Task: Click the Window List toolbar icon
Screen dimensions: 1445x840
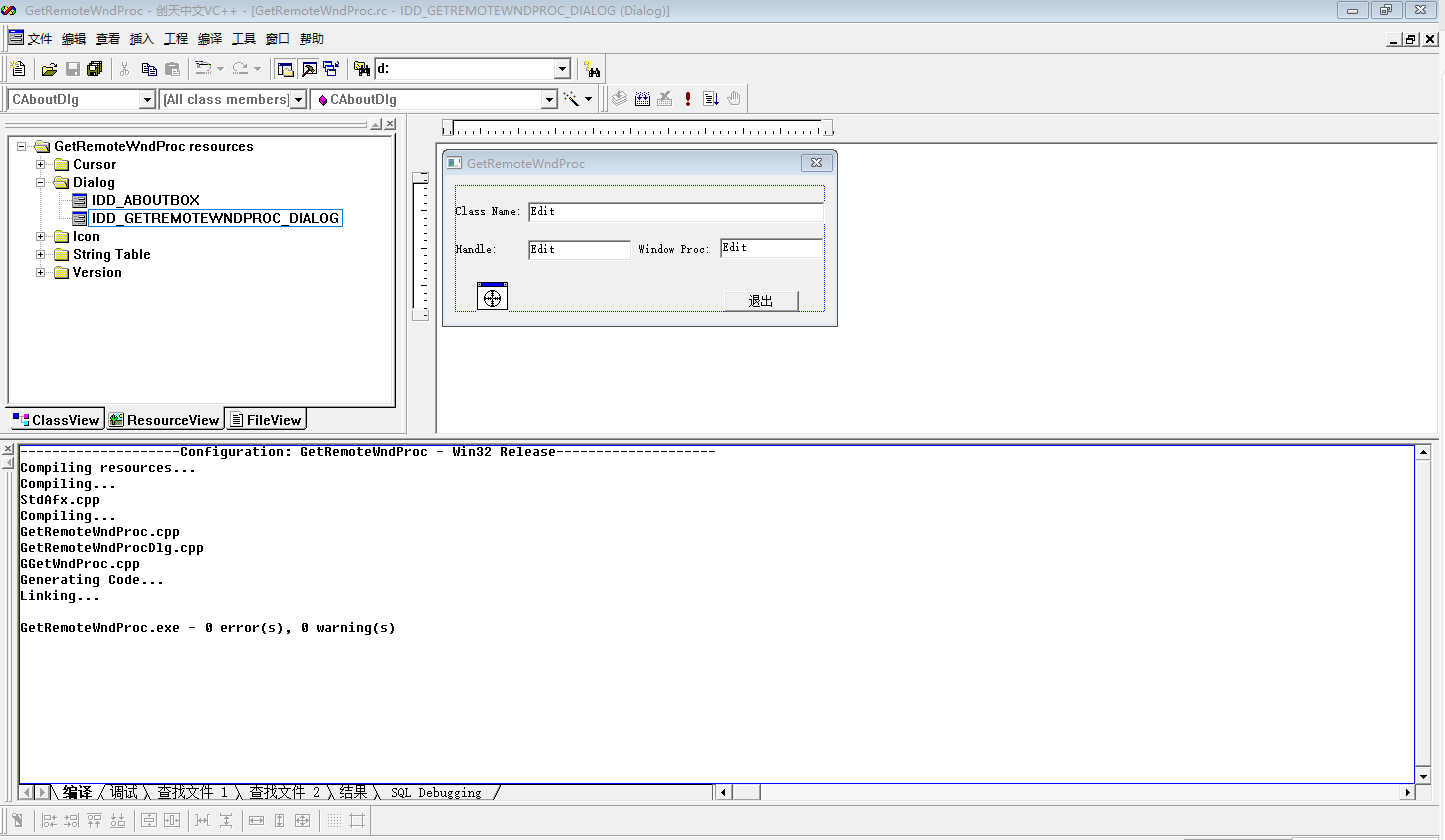Action: pyautogui.click(x=330, y=69)
